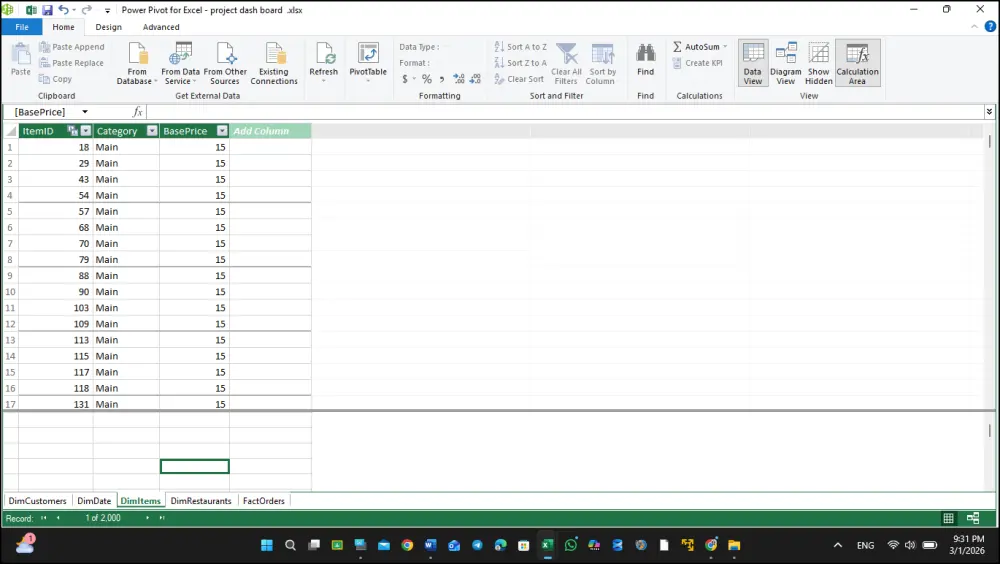Viewport: 1000px width, 564px height.
Task: Expand the AutoSum dropdown arrow
Action: click(x=725, y=47)
